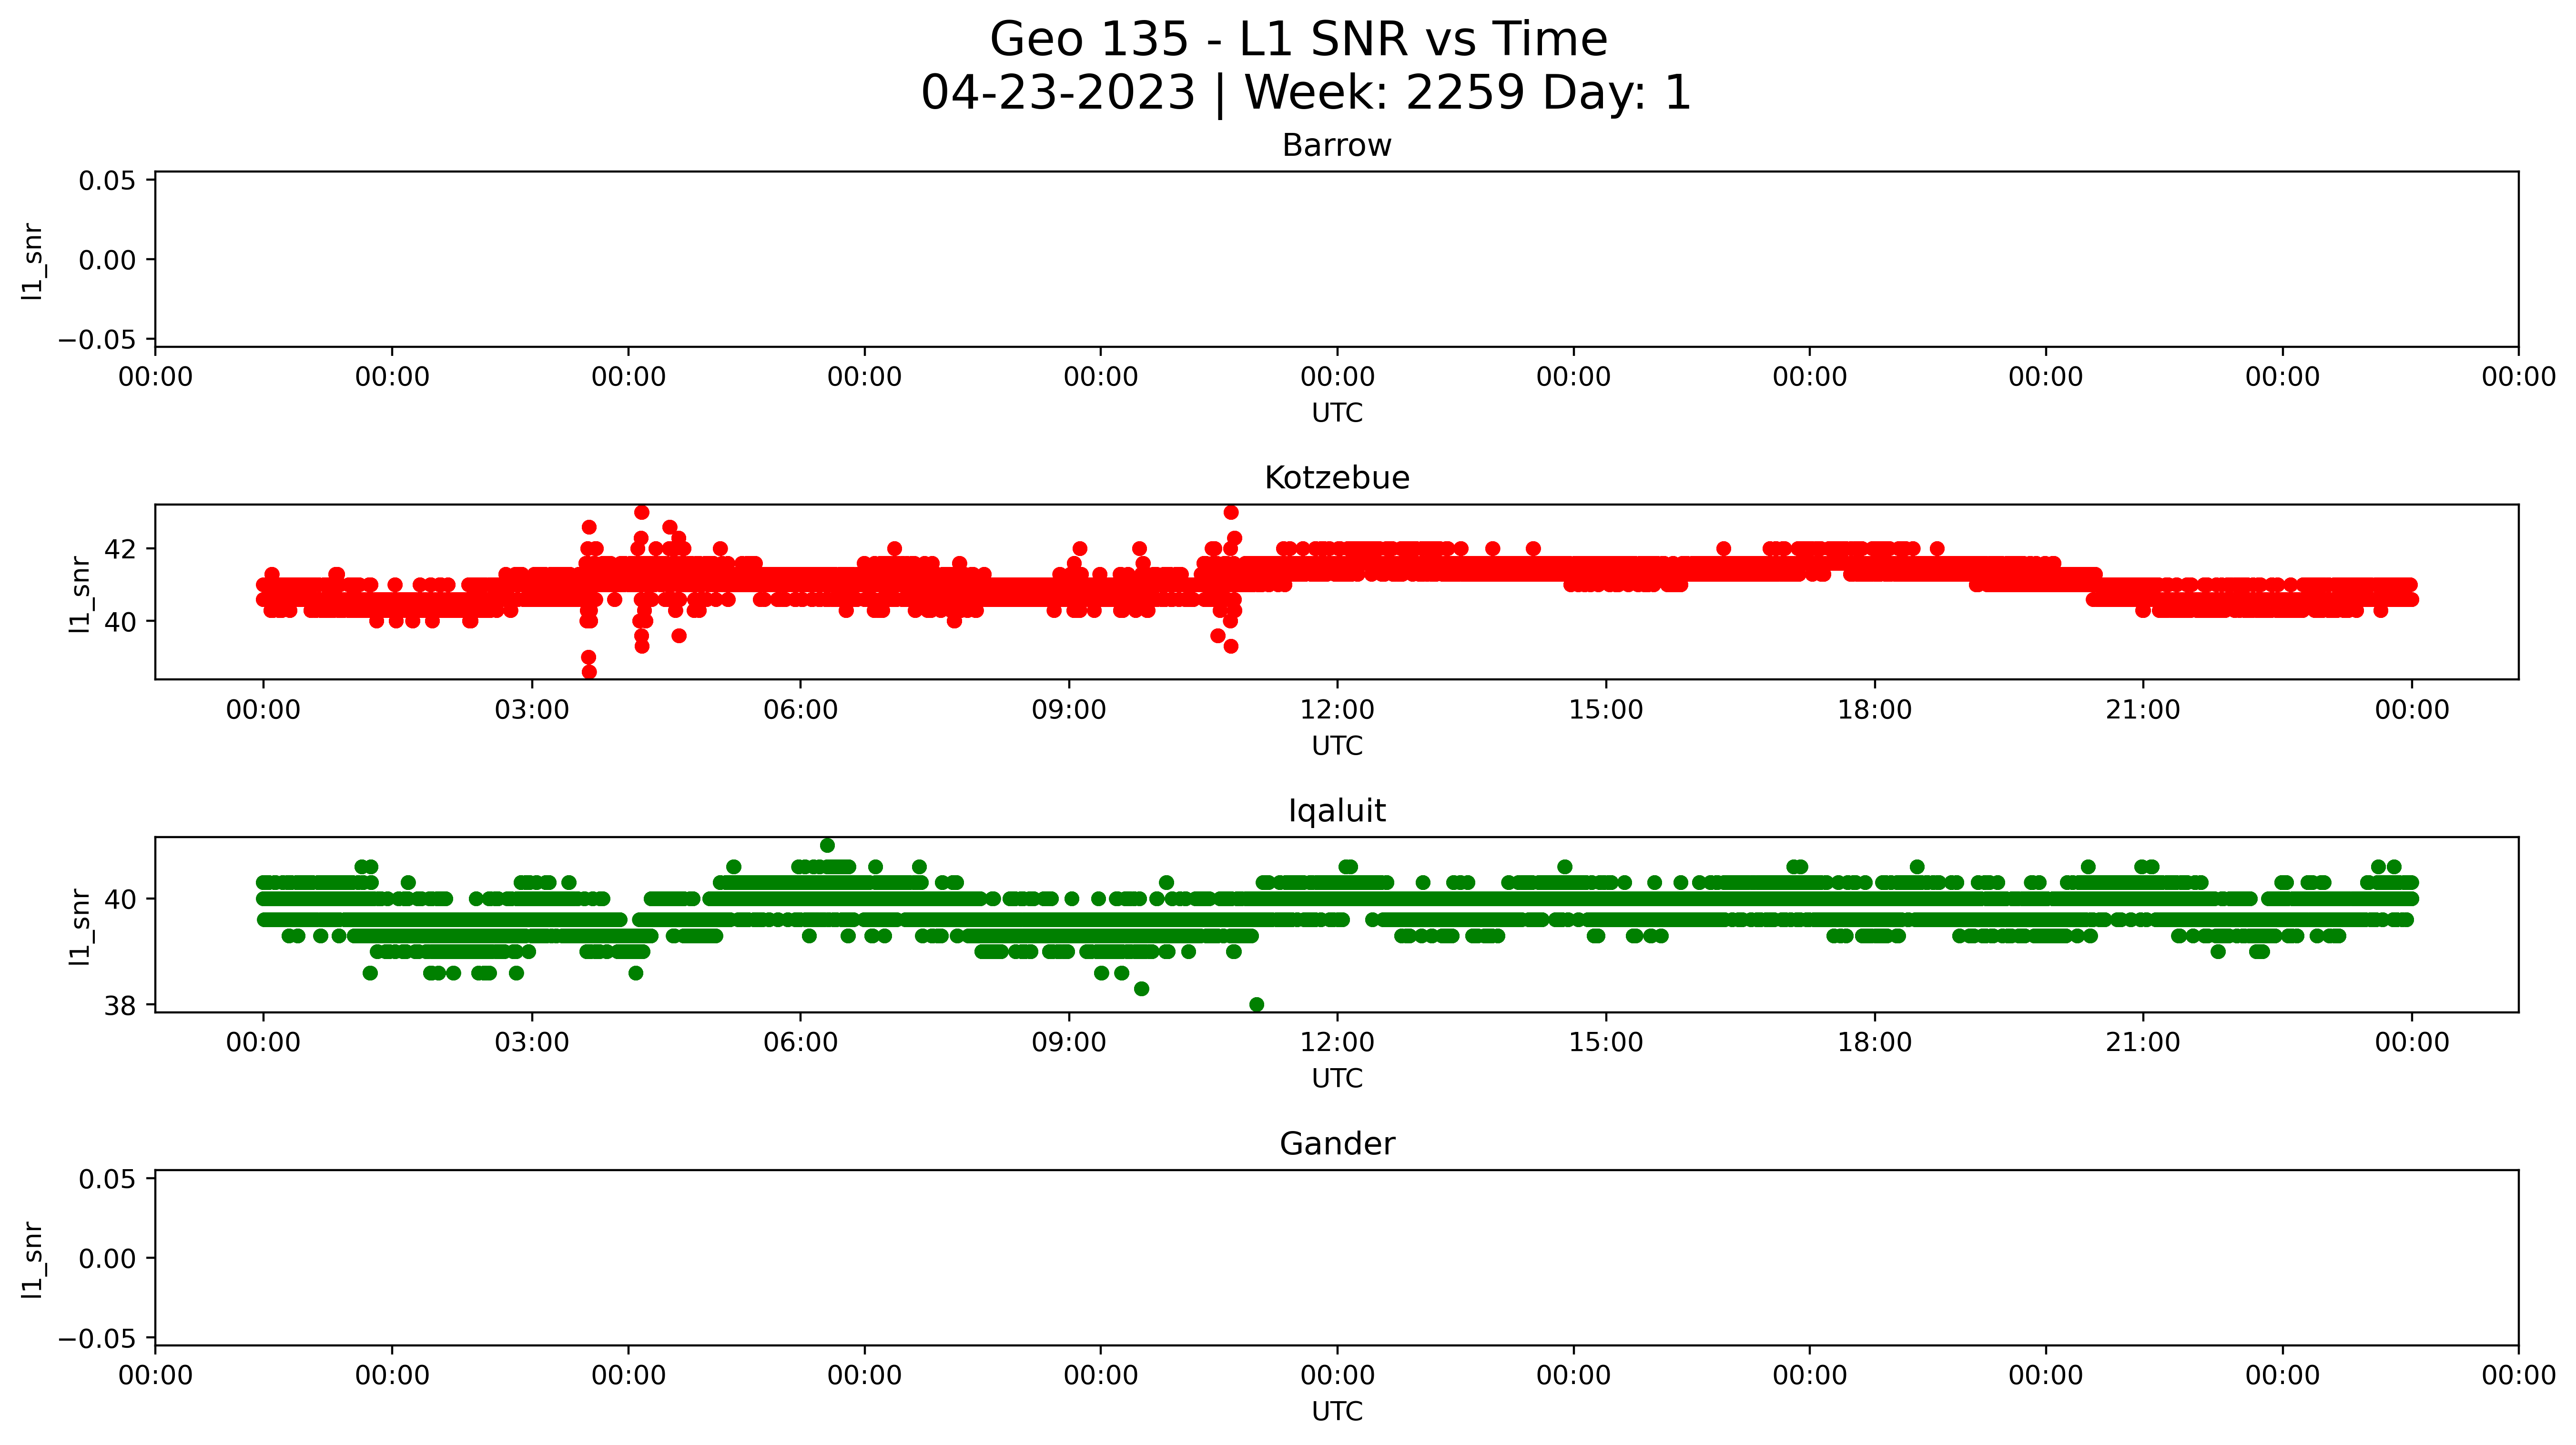The height and width of the screenshot is (1445, 2576).
Task: Click the lowest green point at 38 in Iqaluit
Action: click(1257, 1005)
